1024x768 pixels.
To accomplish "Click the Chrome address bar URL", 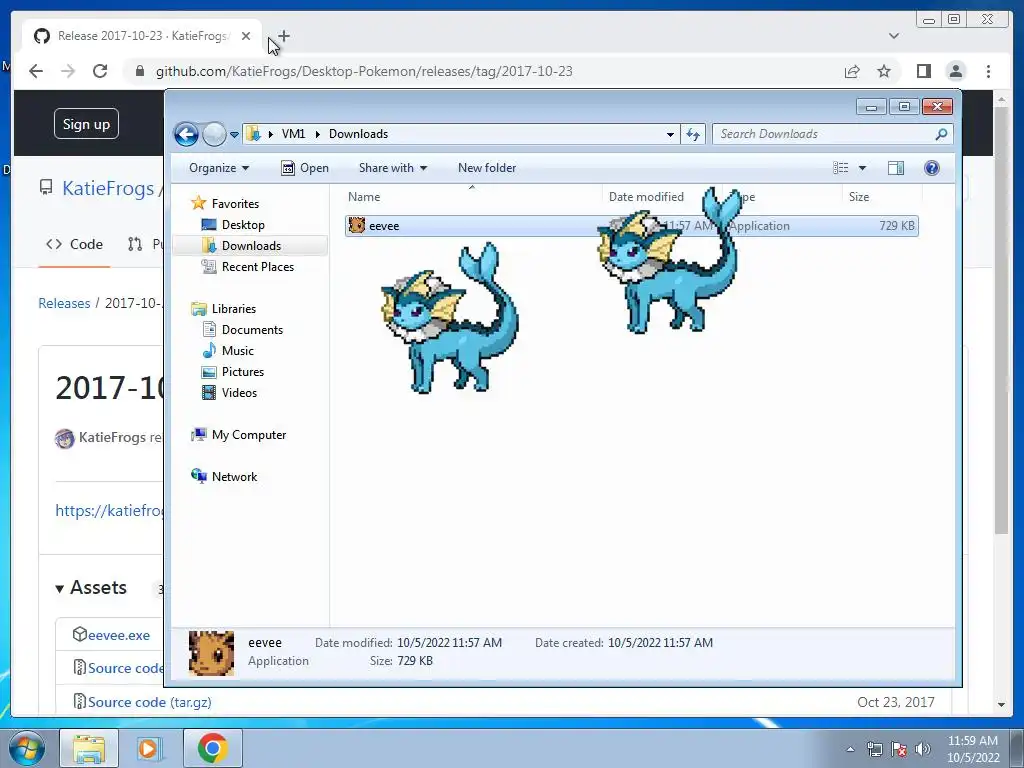I will [364, 71].
